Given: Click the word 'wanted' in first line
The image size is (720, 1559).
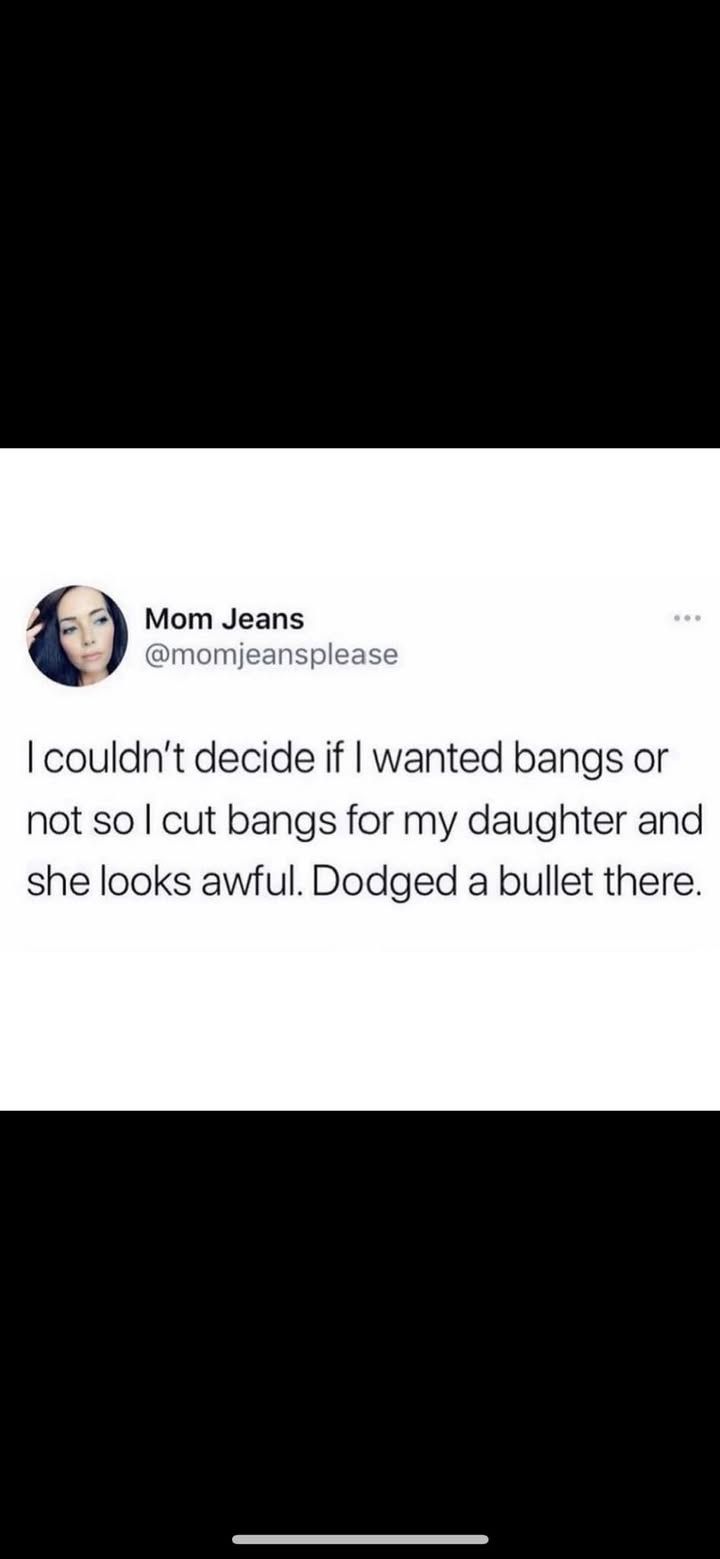Looking at the screenshot, I should pyautogui.click(x=442, y=760).
